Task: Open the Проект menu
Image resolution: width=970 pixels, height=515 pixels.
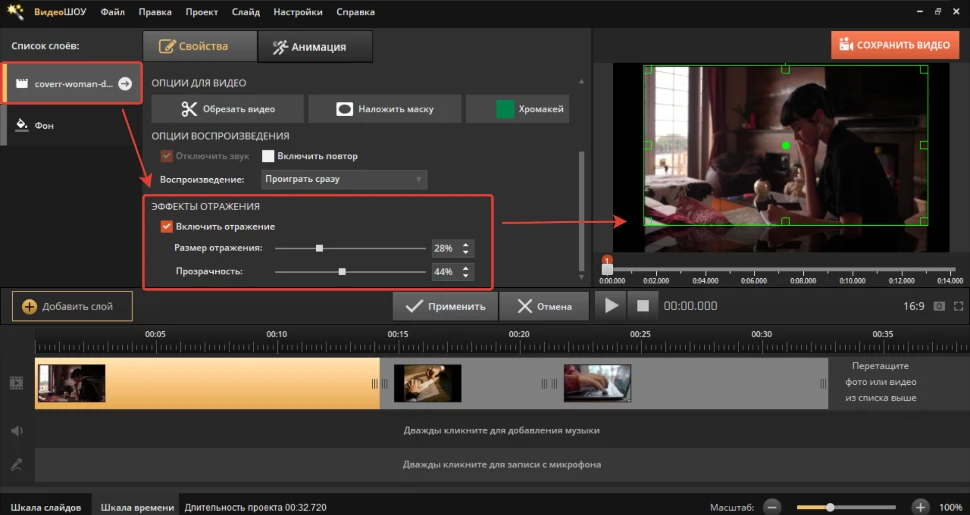Action: (x=202, y=12)
